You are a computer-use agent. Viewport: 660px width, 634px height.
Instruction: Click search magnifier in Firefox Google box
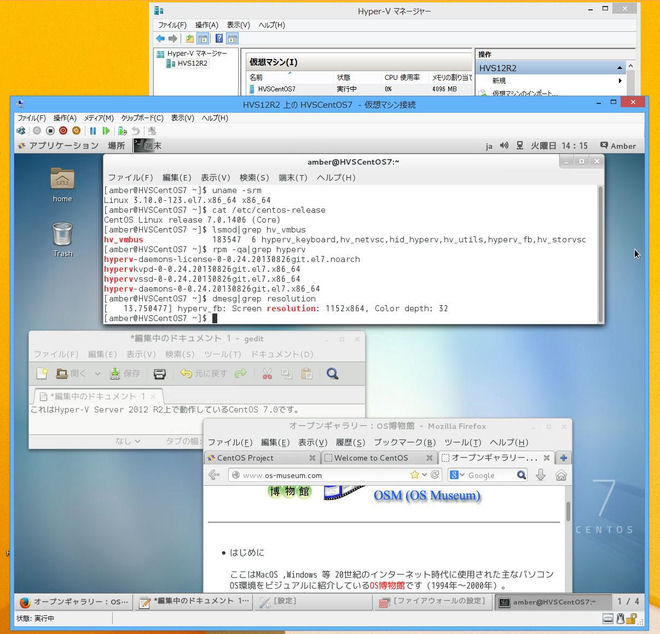pos(521,475)
